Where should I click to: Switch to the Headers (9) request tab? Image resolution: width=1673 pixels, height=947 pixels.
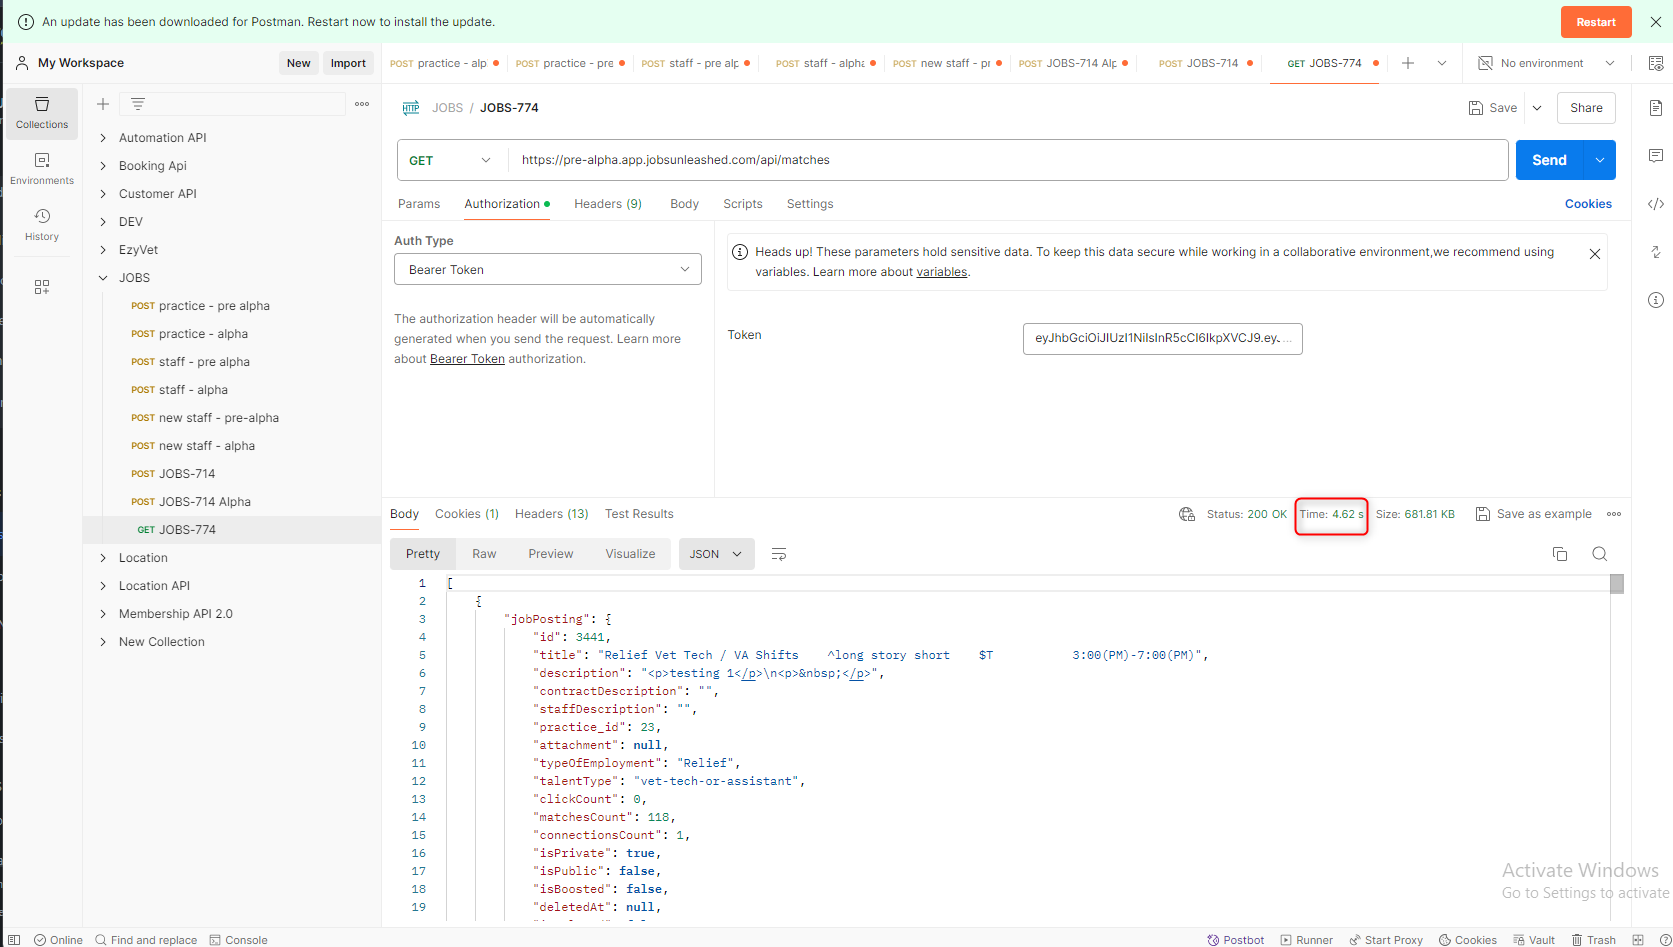[x=608, y=204]
